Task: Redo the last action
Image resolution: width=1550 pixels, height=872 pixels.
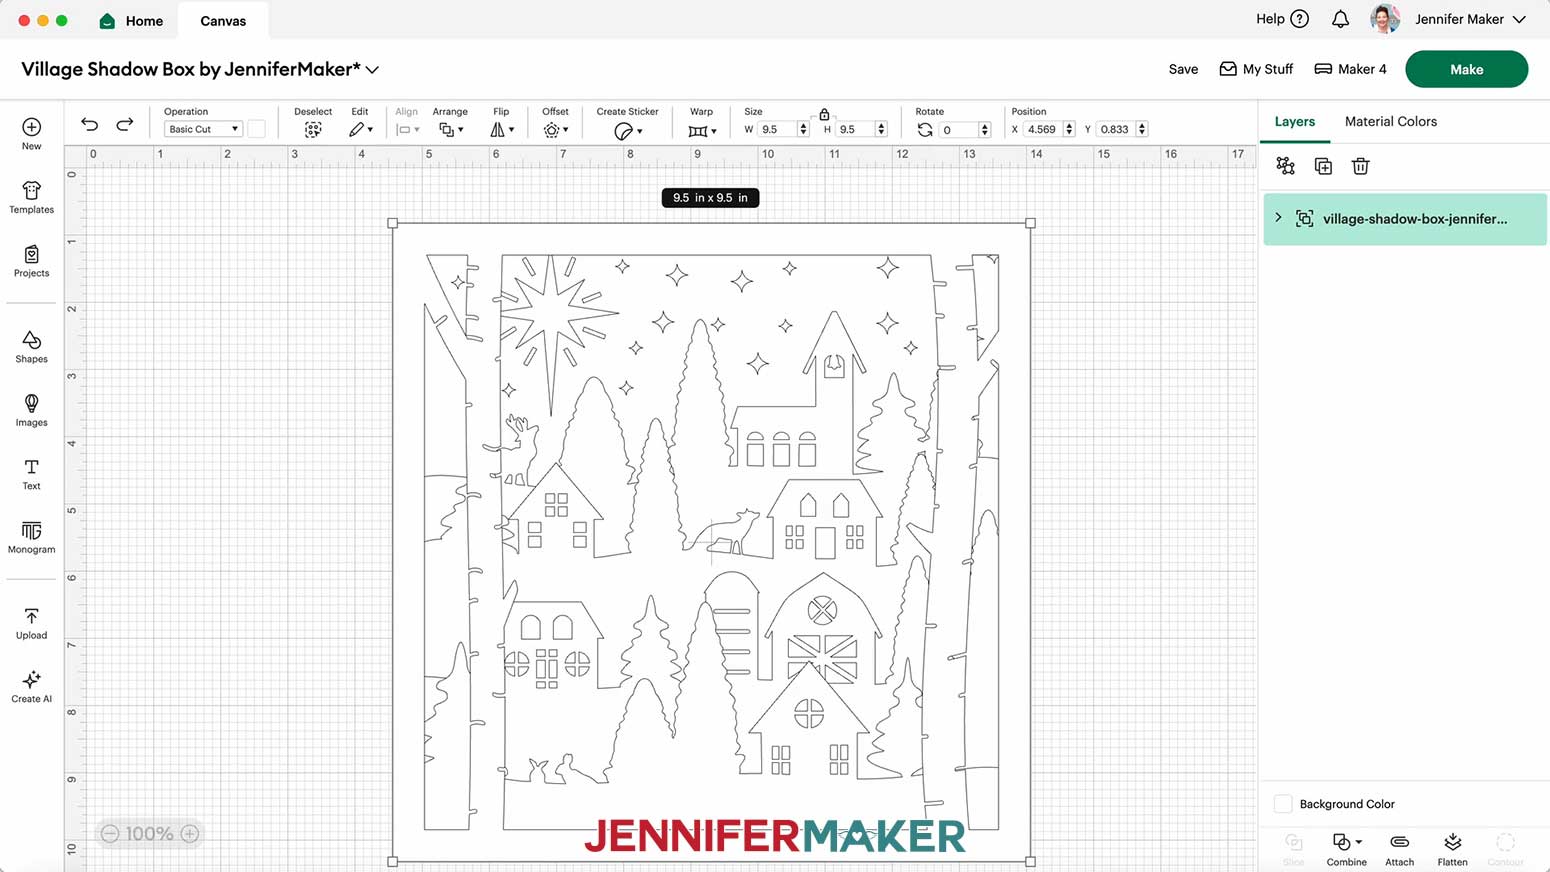Action: 125,124
